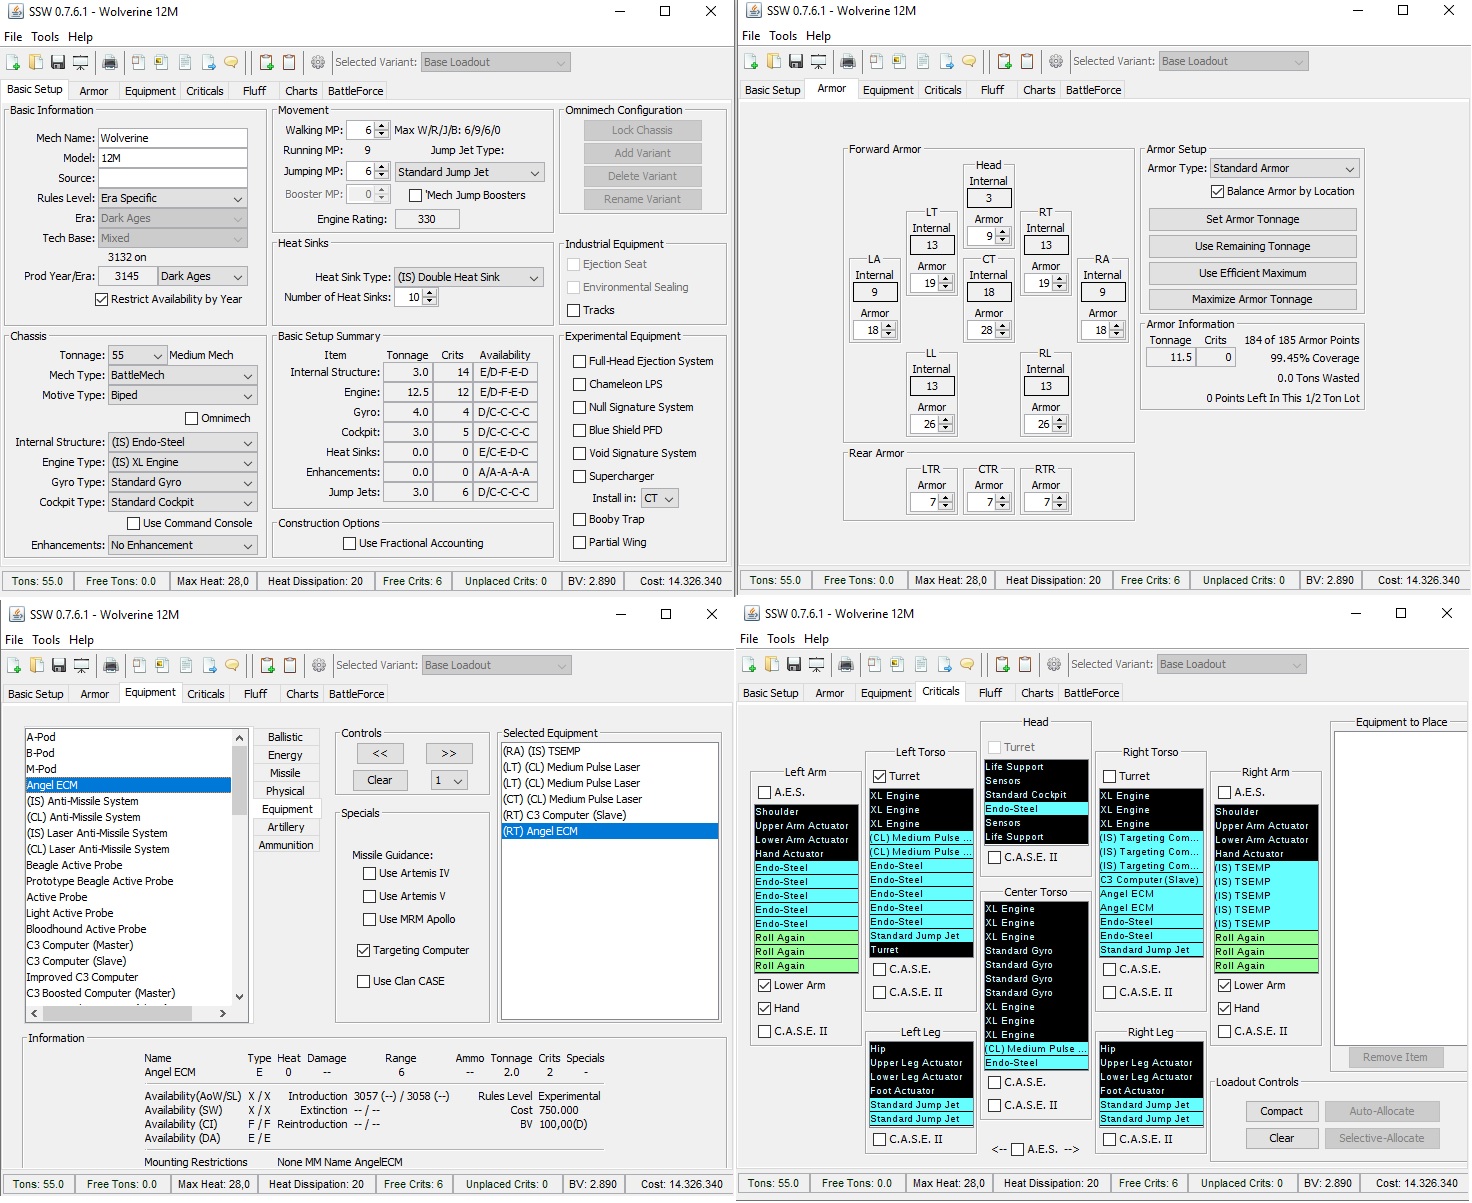Enable the Null Signature System checkbox
The height and width of the screenshot is (1203, 1472).
579,407
